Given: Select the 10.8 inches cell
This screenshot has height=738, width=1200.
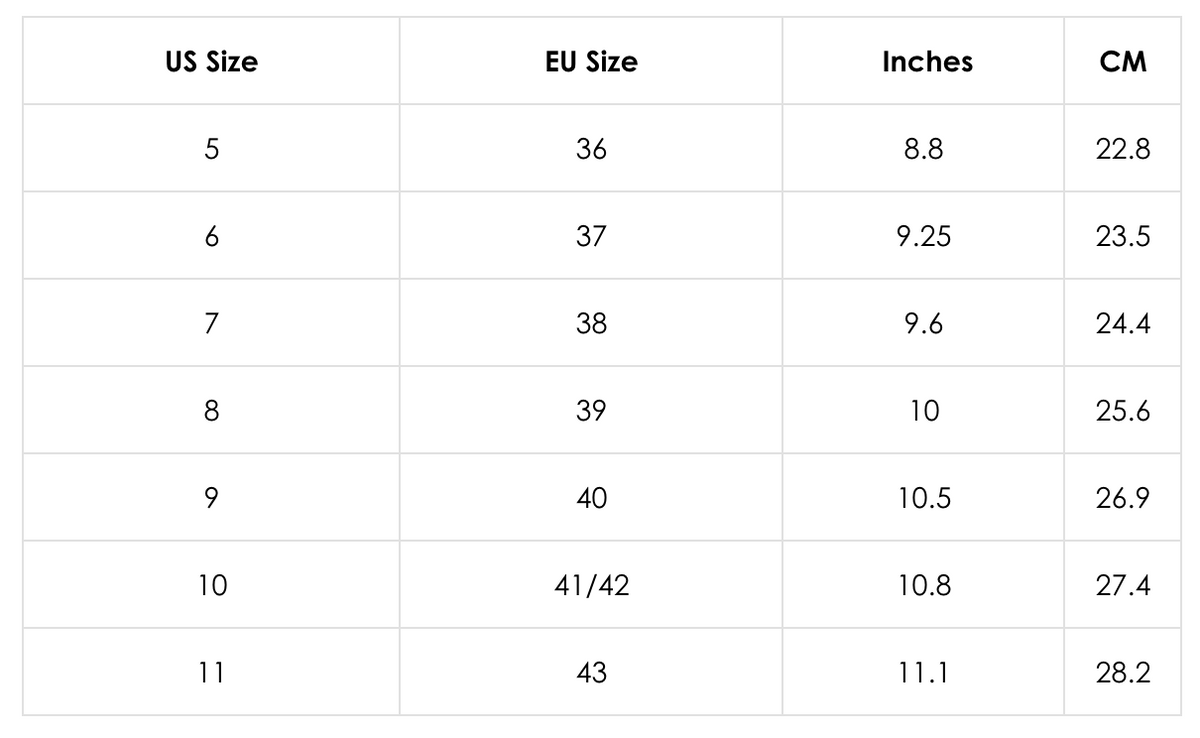Looking at the screenshot, I should click(923, 585).
